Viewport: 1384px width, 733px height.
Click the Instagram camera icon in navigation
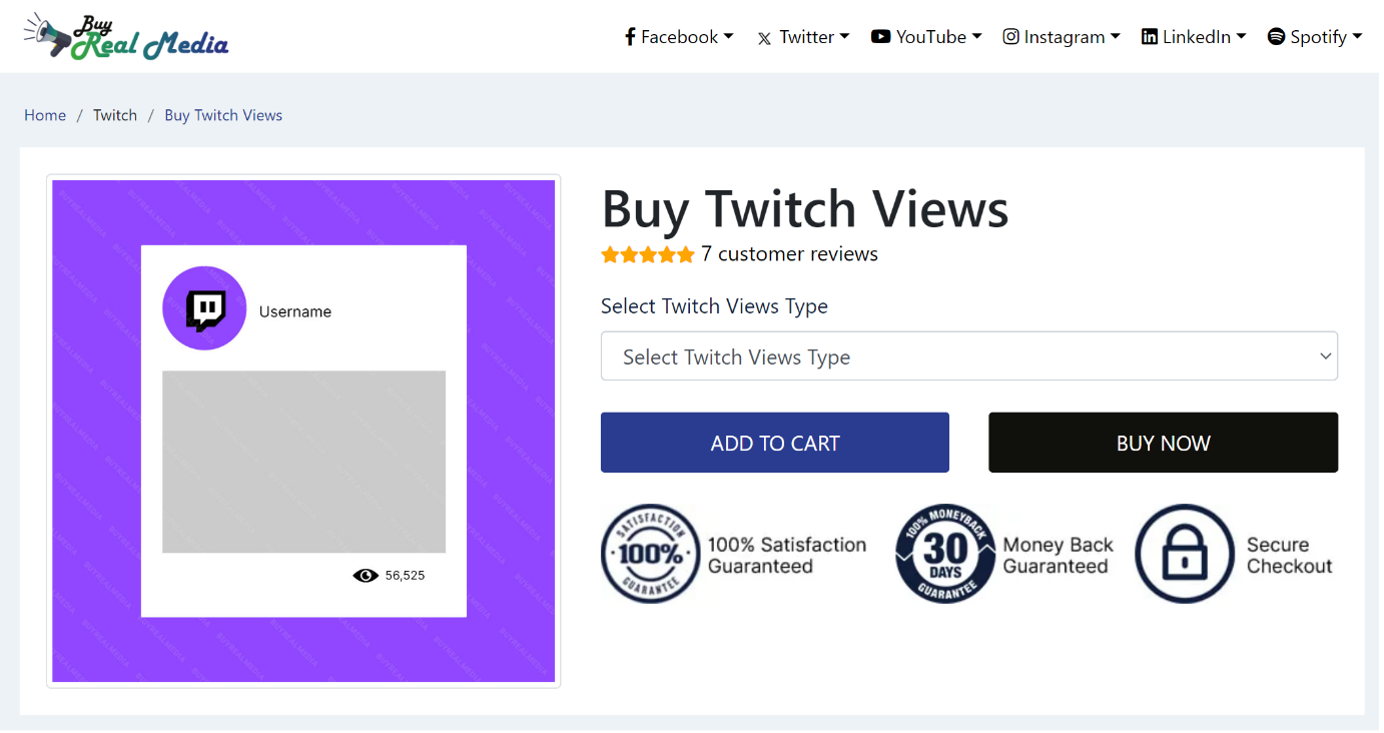1011,37
